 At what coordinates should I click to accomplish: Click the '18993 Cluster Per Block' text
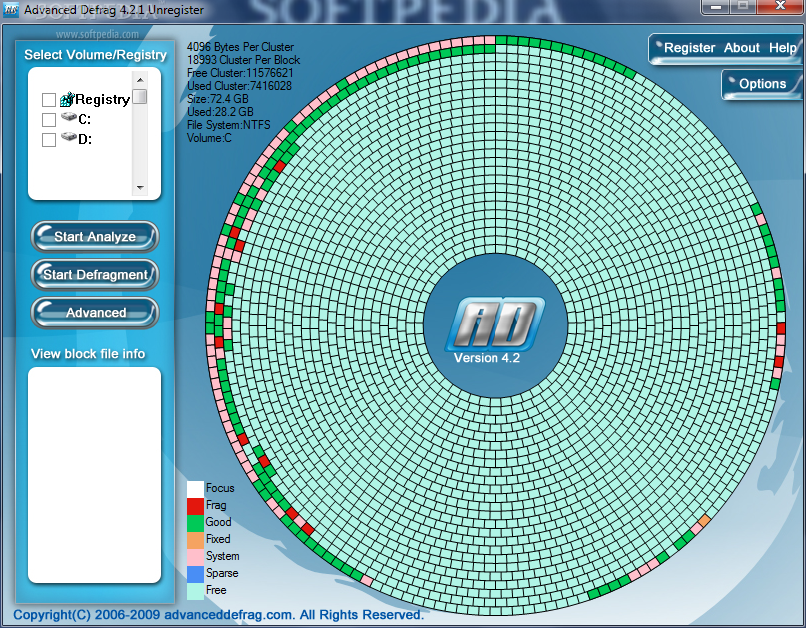(244, 60)
